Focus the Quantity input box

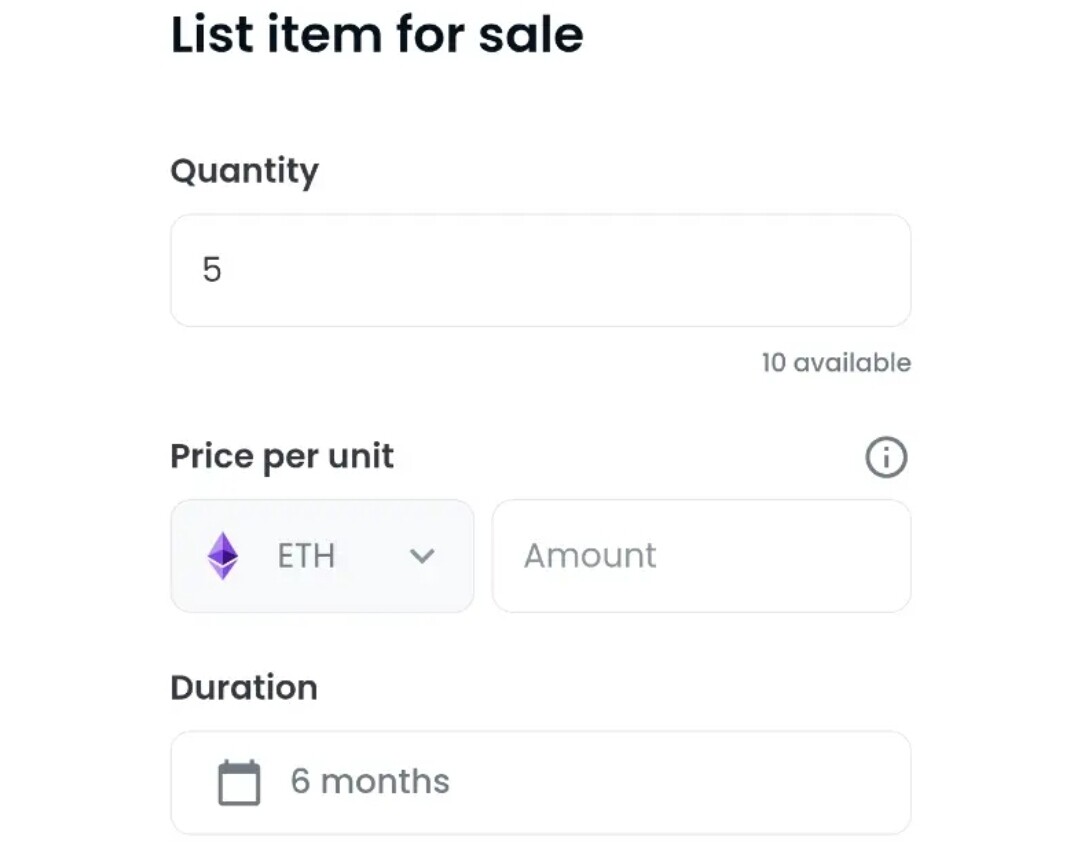pyautogui.click(x=541, y=270)
